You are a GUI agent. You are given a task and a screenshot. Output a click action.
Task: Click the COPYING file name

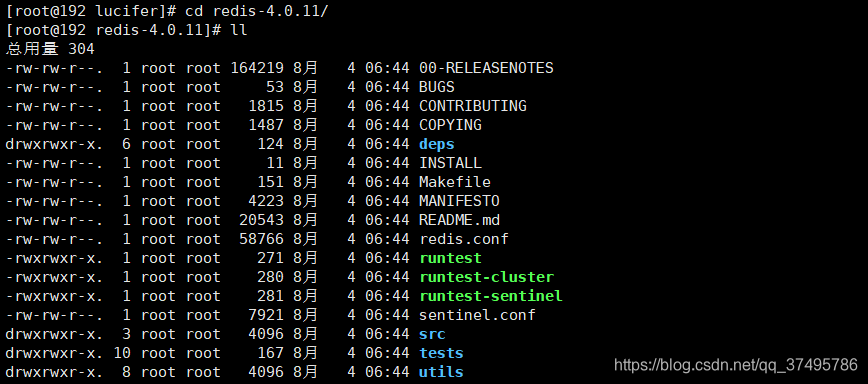point(450,125)
